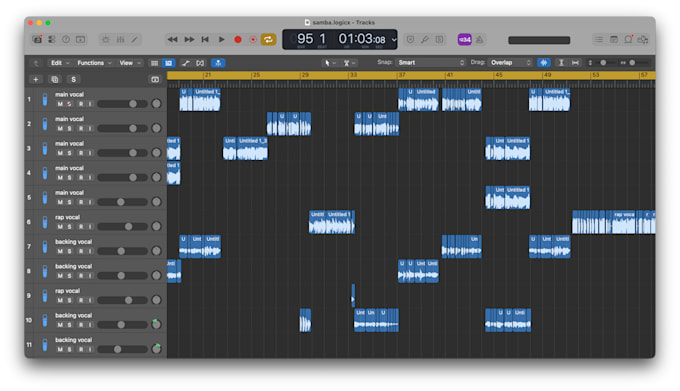Open the left-click Pointer tool menu
Screen dimensions: 680x391
click(x=329, y=63)
